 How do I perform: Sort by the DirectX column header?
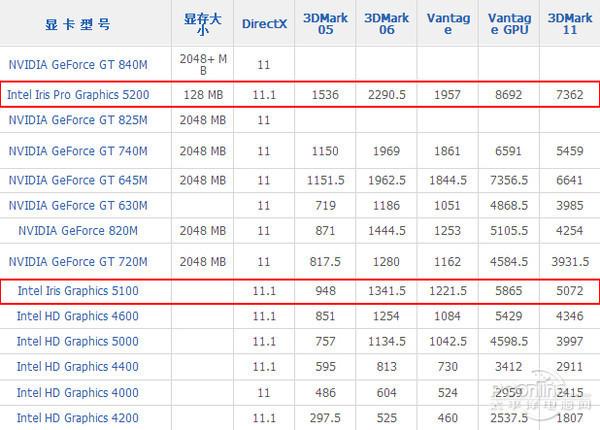click(264, 24)
